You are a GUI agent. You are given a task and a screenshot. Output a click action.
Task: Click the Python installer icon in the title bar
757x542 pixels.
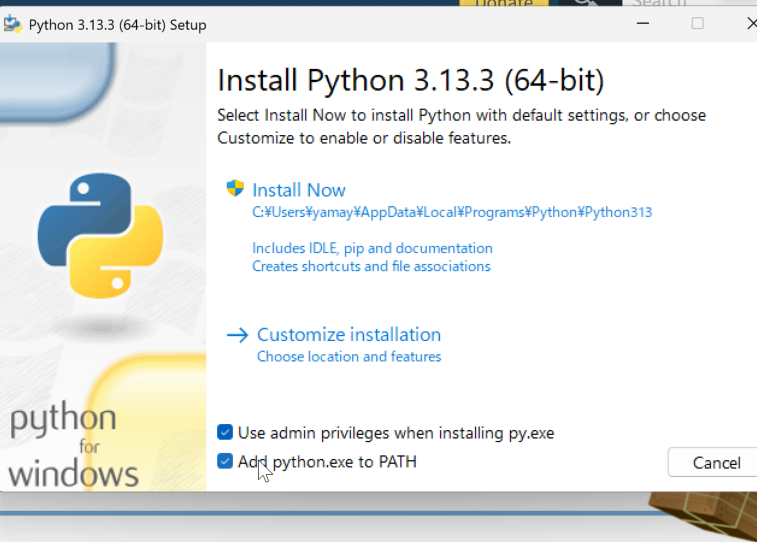(12, 24)
